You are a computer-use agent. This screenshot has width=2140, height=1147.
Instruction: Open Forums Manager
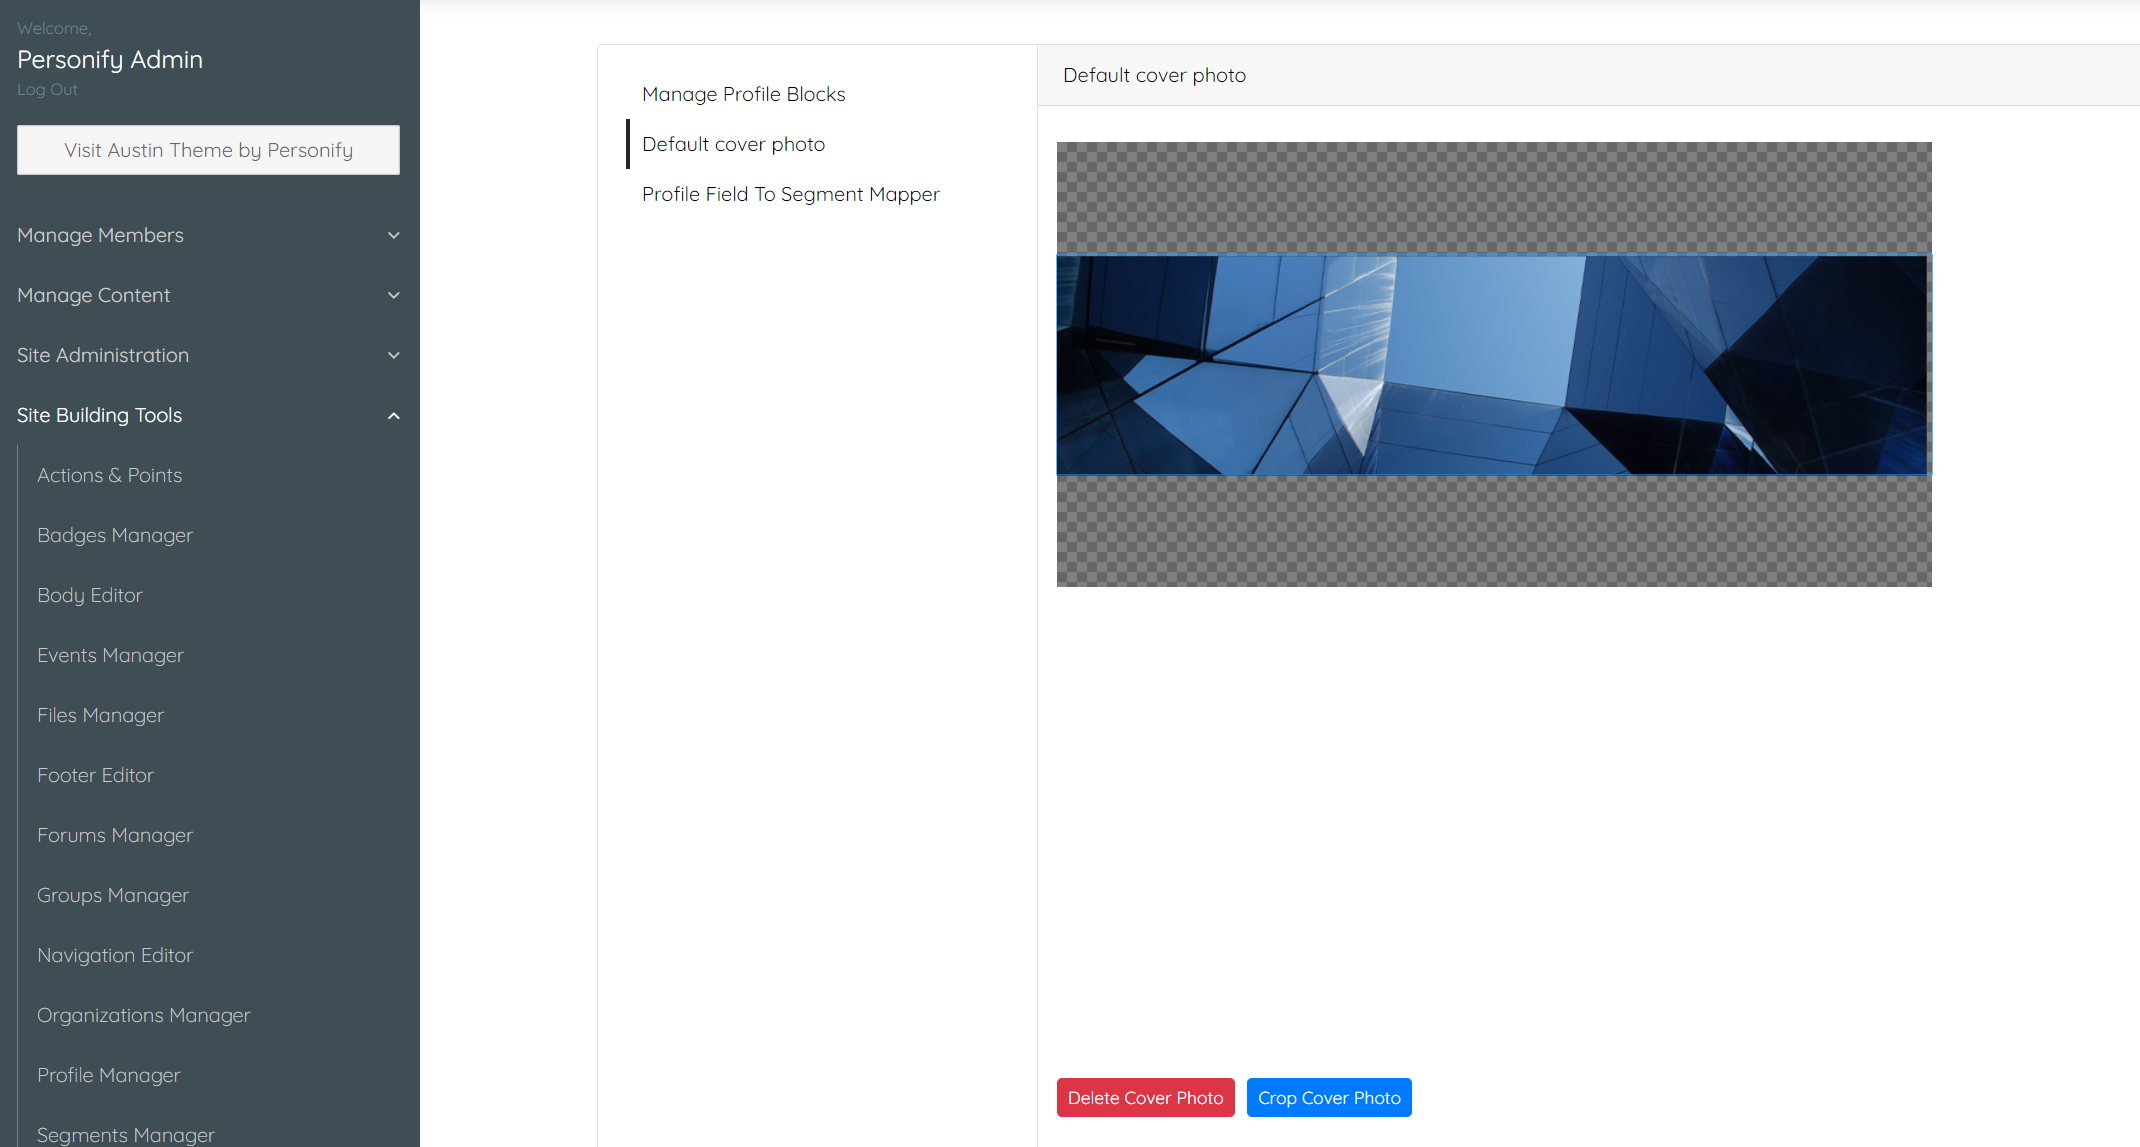(x=115, y=835)
